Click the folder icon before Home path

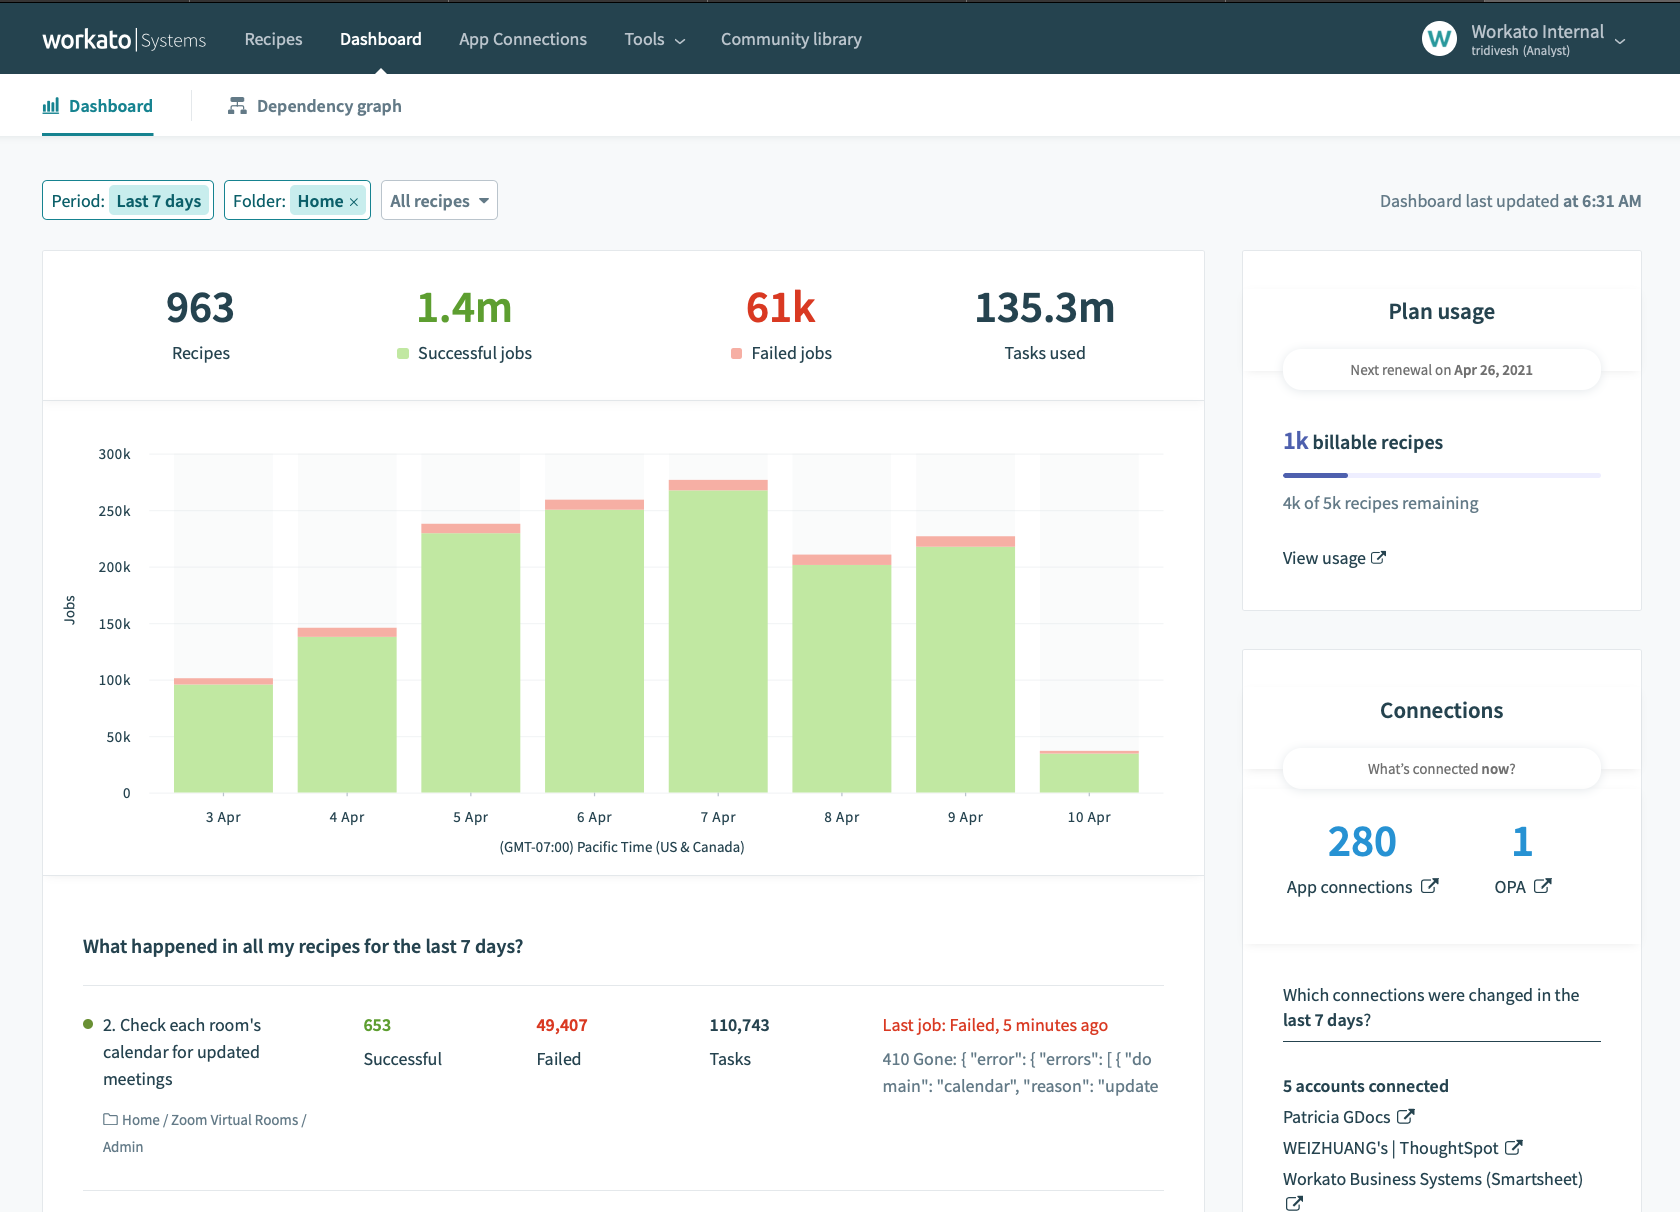[x=110, y=1119]
